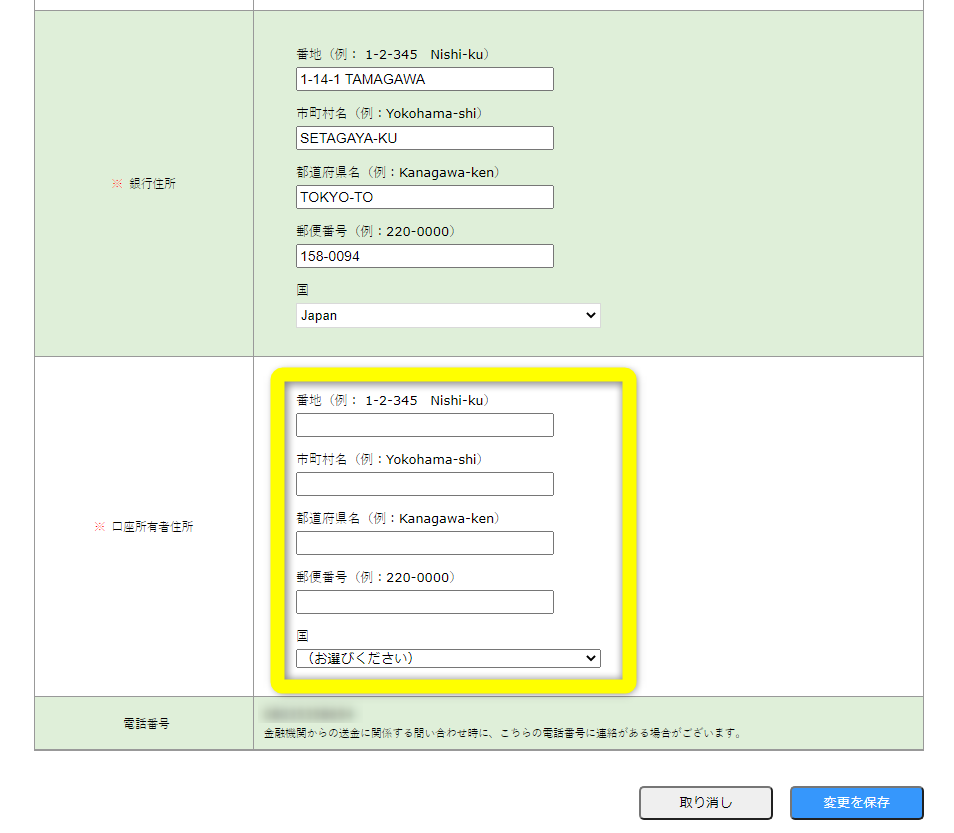Click the blurred phone number value

308,714
